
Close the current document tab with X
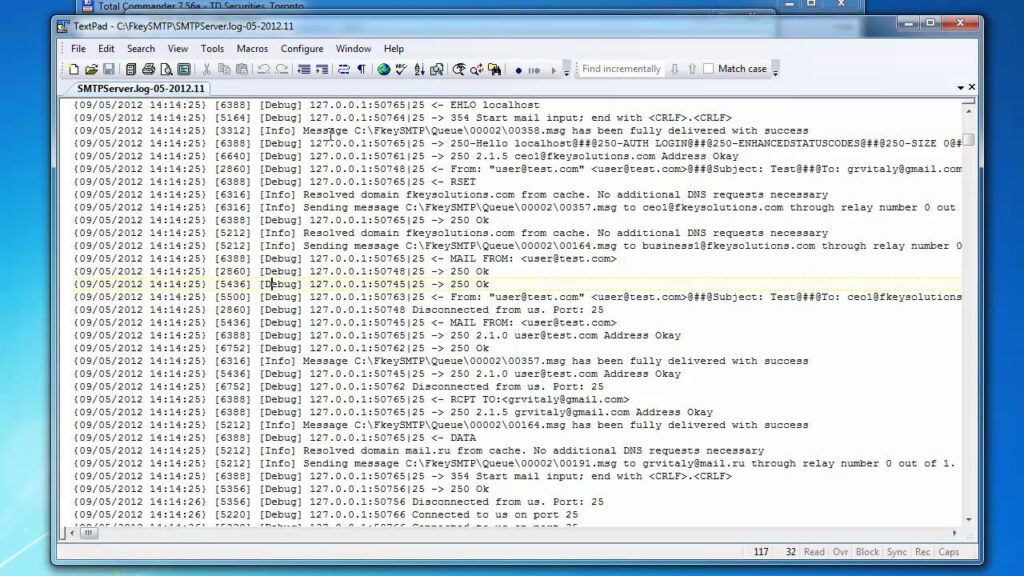(972, 87)
